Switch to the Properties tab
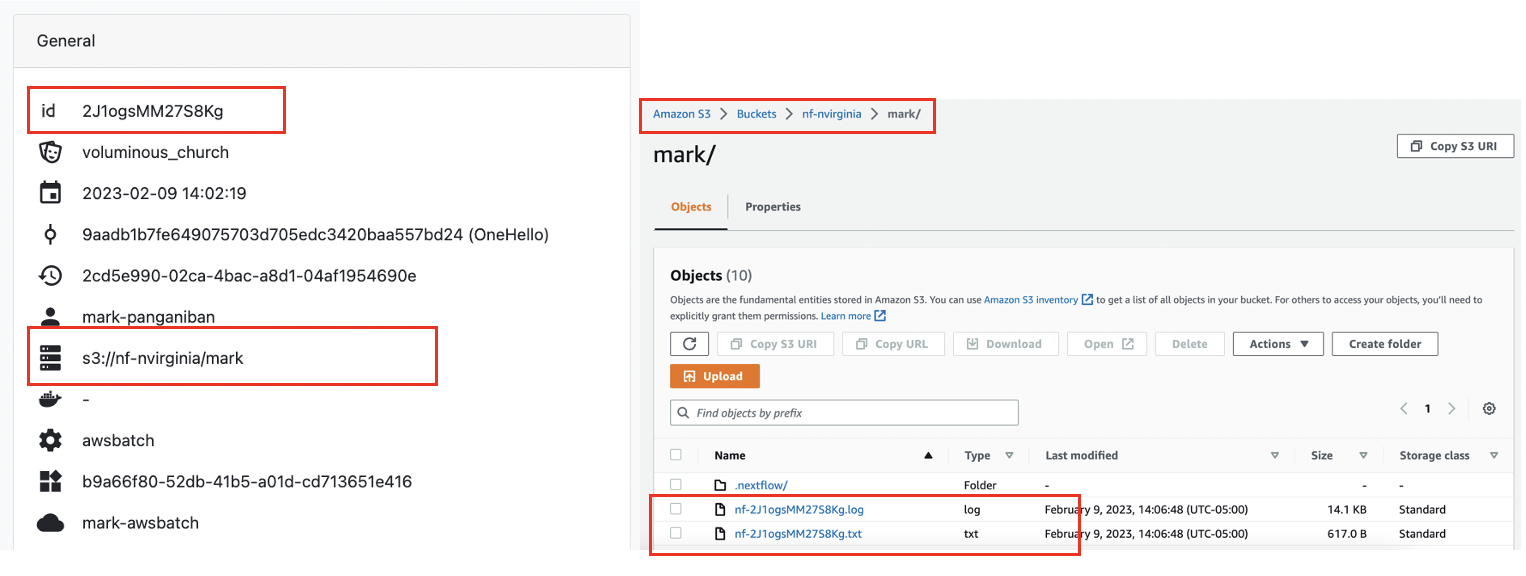 tap(773, 207)
